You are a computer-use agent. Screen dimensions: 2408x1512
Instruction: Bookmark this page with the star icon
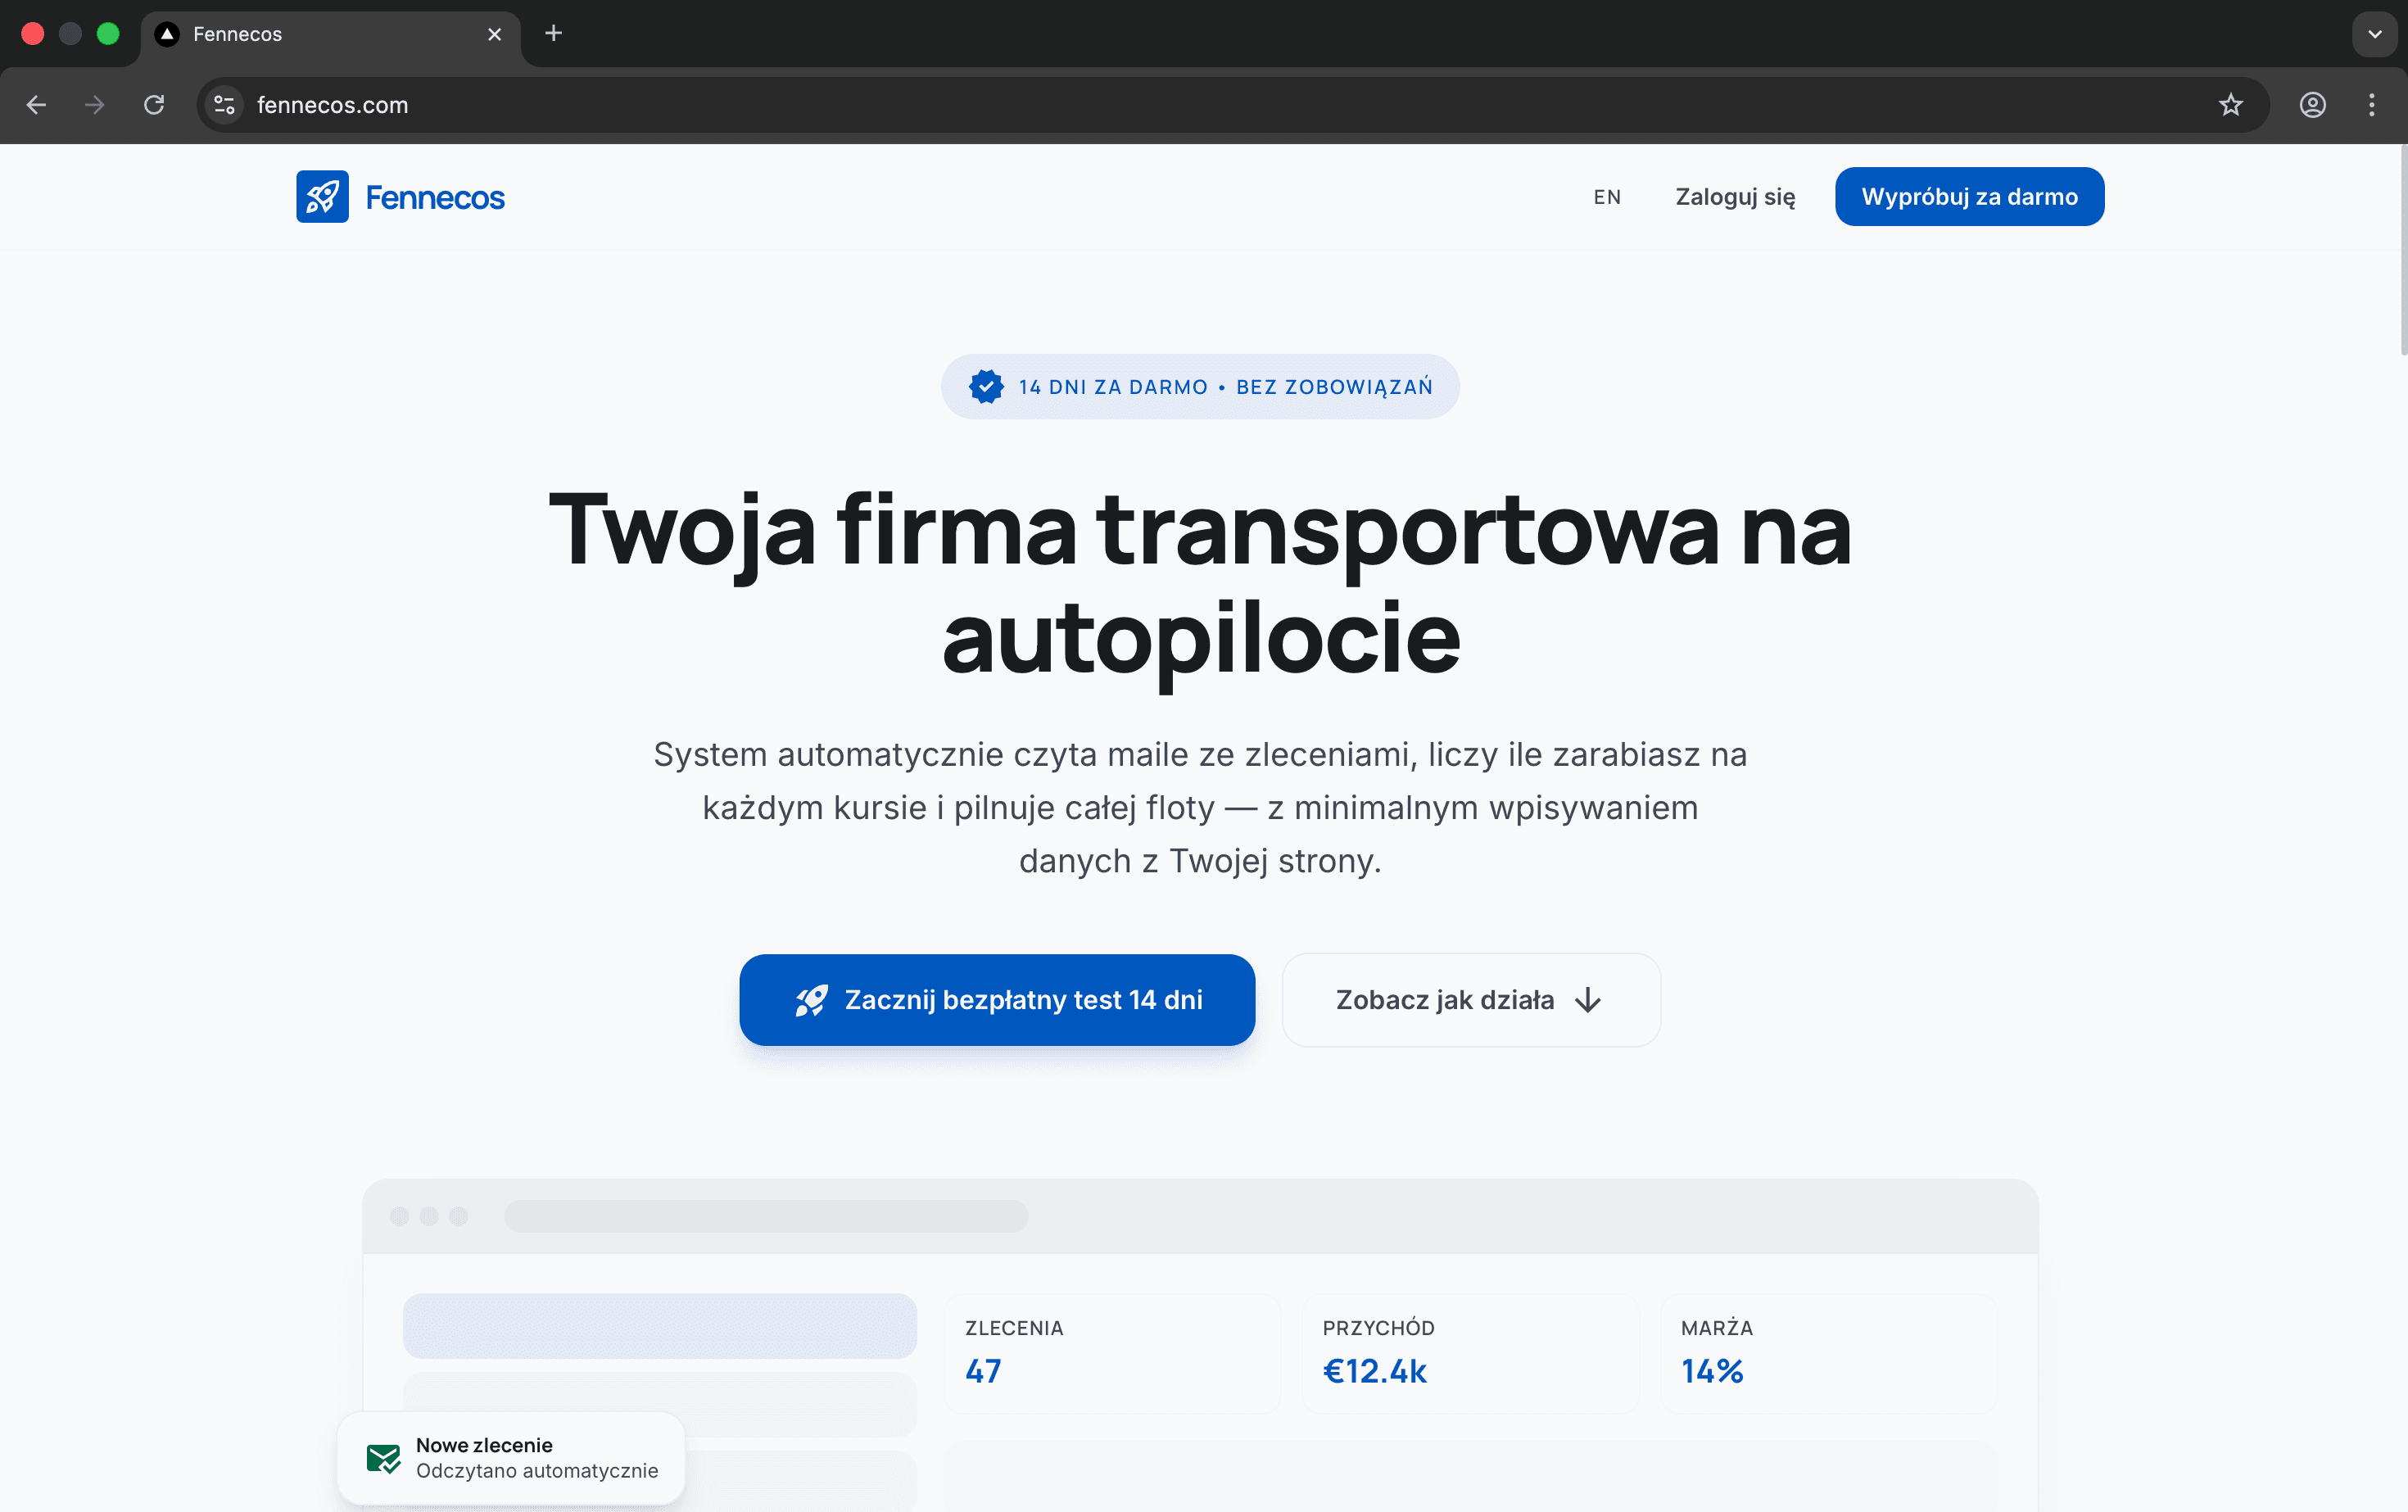pyautogui.click(x=2230, y=105)
